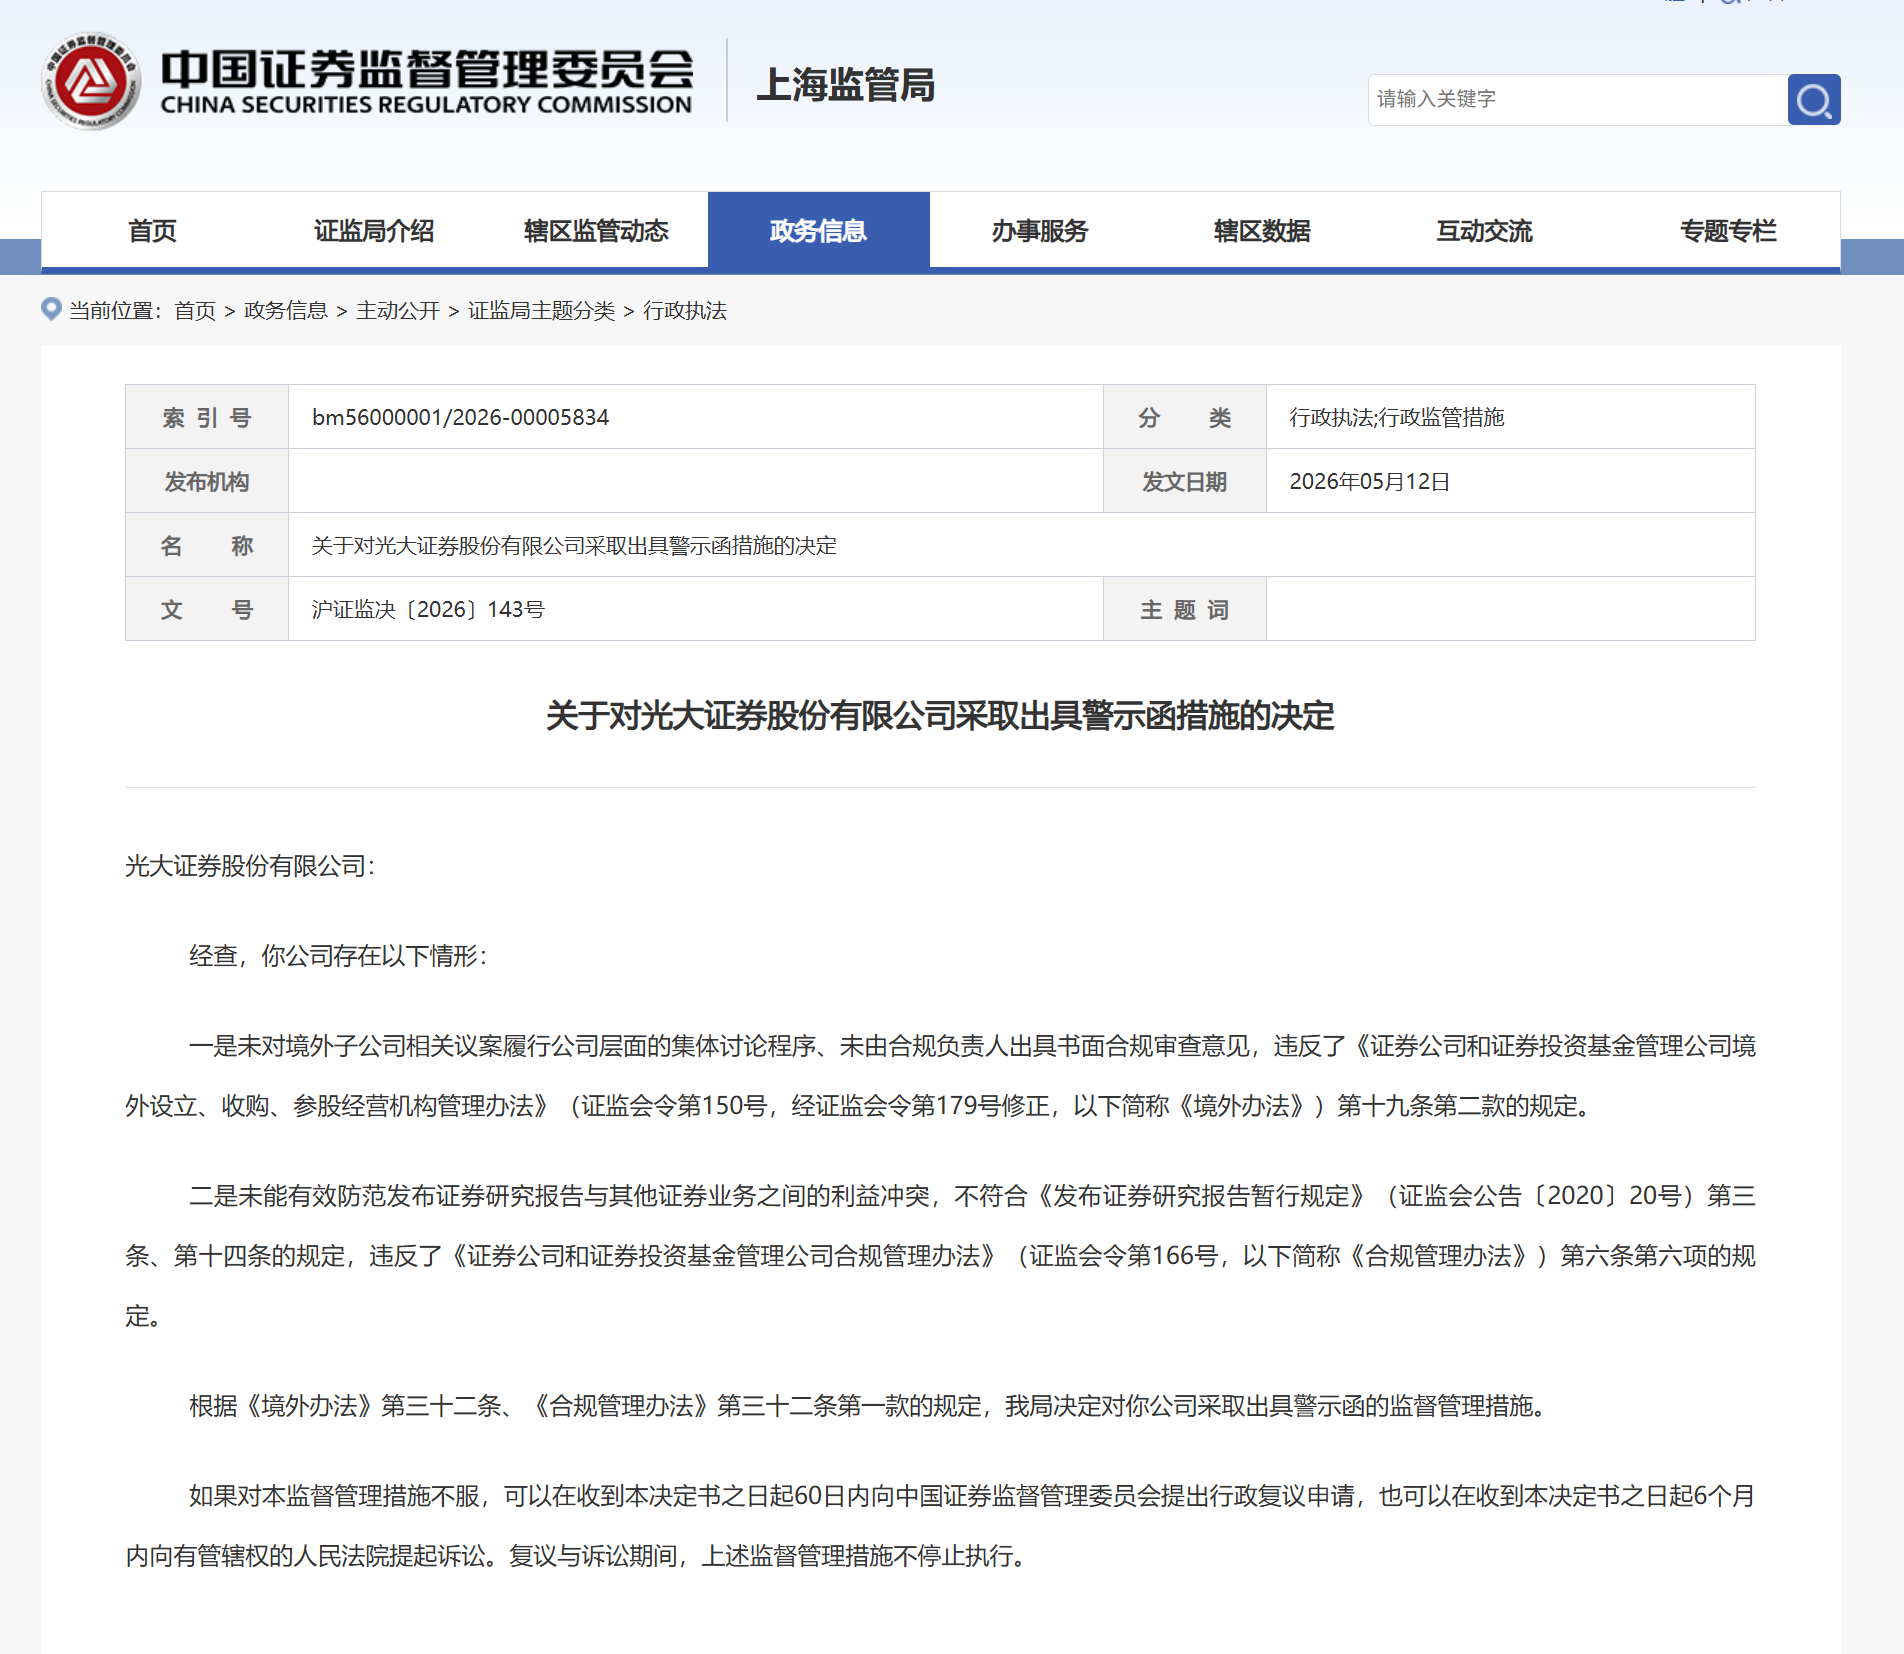The width and height of the screenshot is (1904, 1654).
Task: Click the CSRC red emblem logo
Action: point(90,81)
